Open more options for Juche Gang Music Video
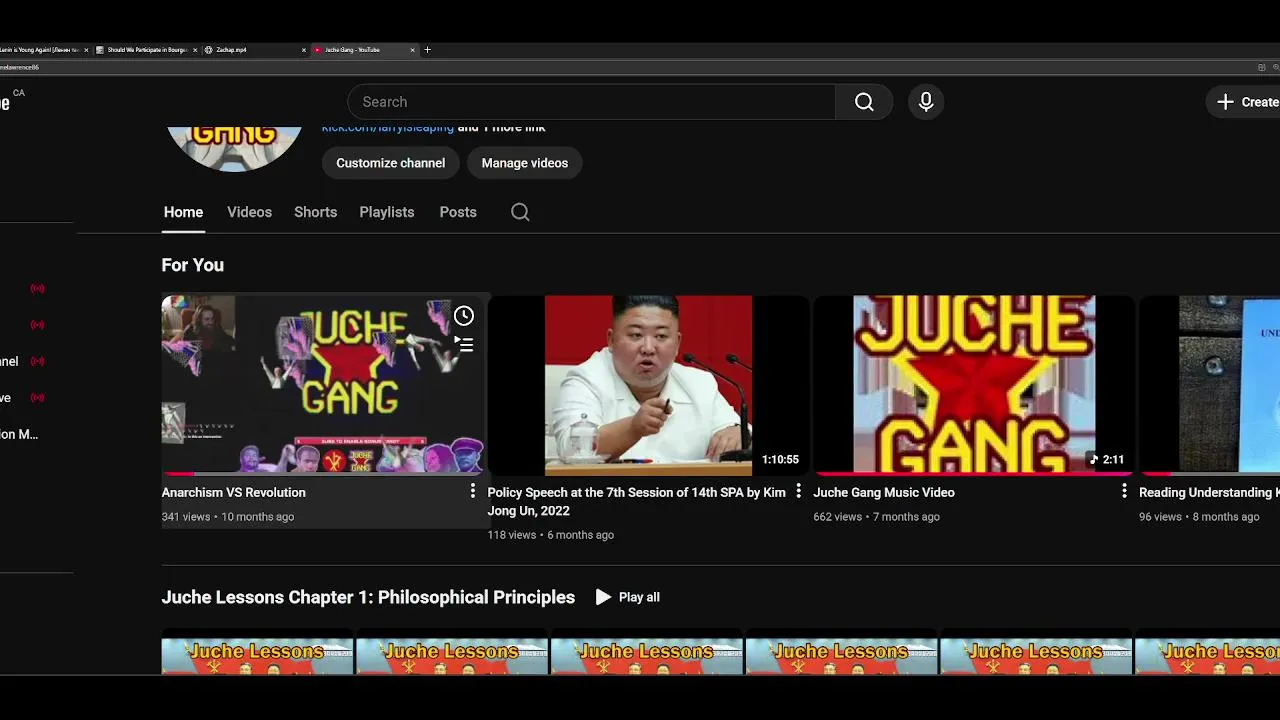 click(1124, 491)
